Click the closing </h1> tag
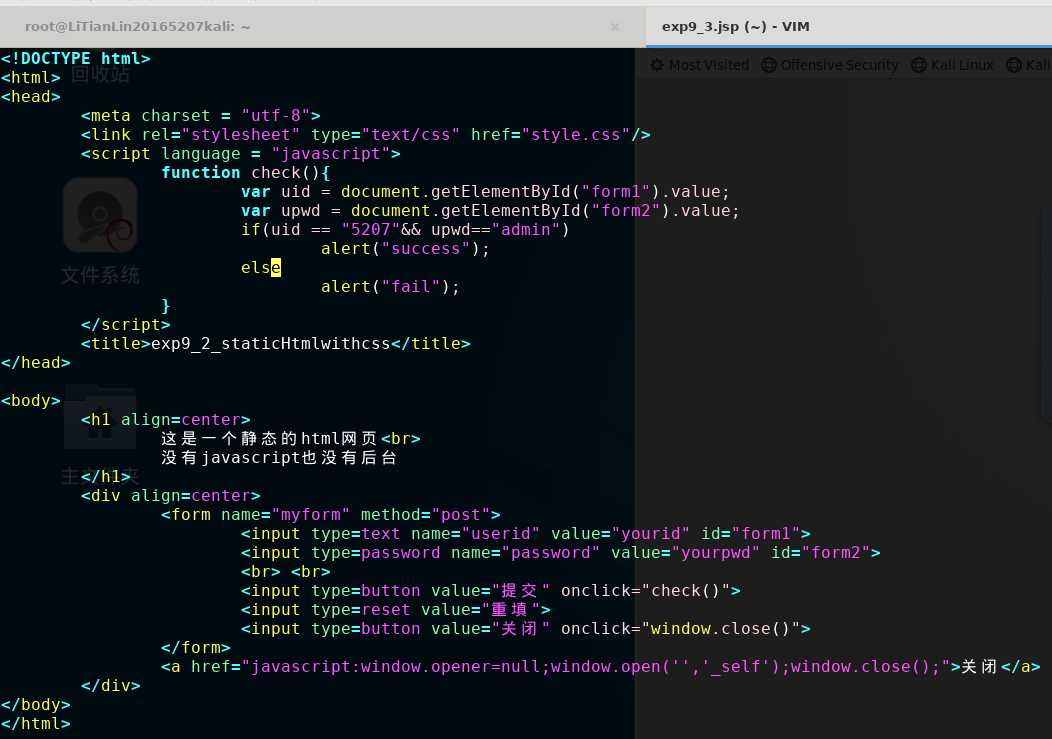1052x739 pixels. click(x=105, y=477)
